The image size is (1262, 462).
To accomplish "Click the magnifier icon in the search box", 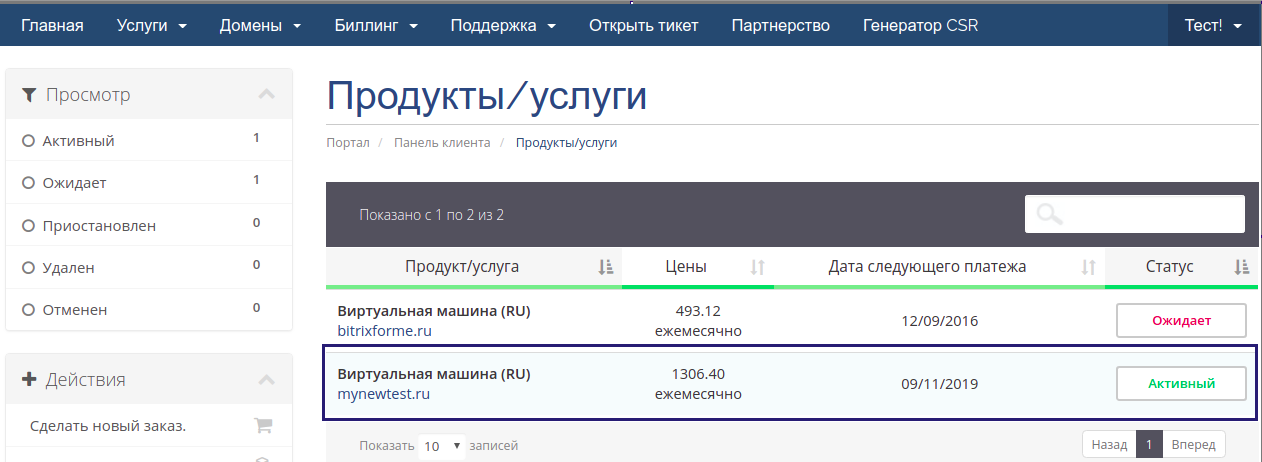I will click(x=1049, y=214).
